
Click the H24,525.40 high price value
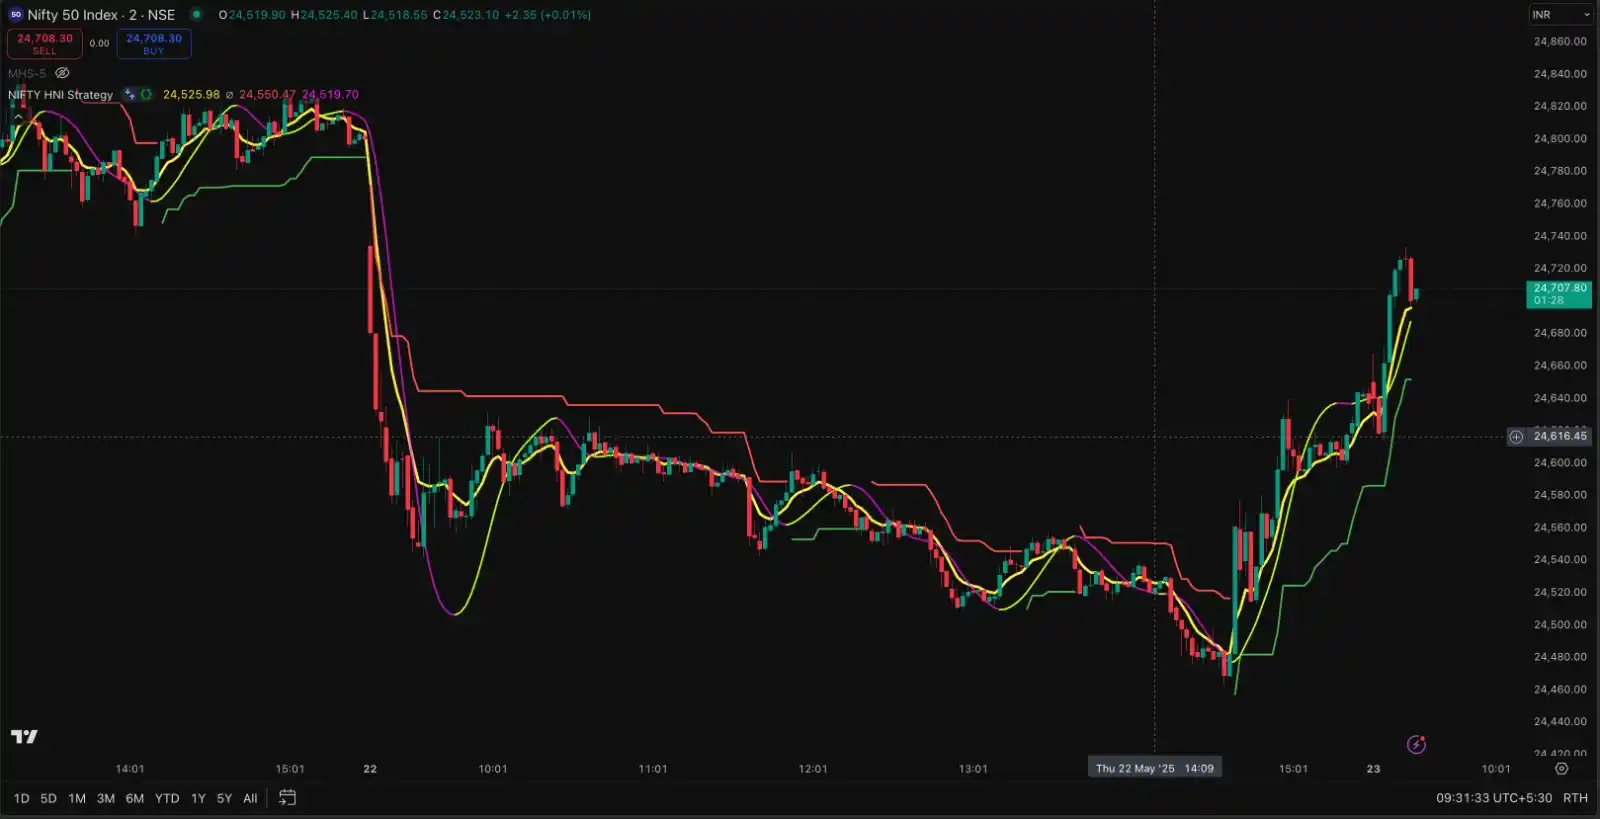click(324, 15)
